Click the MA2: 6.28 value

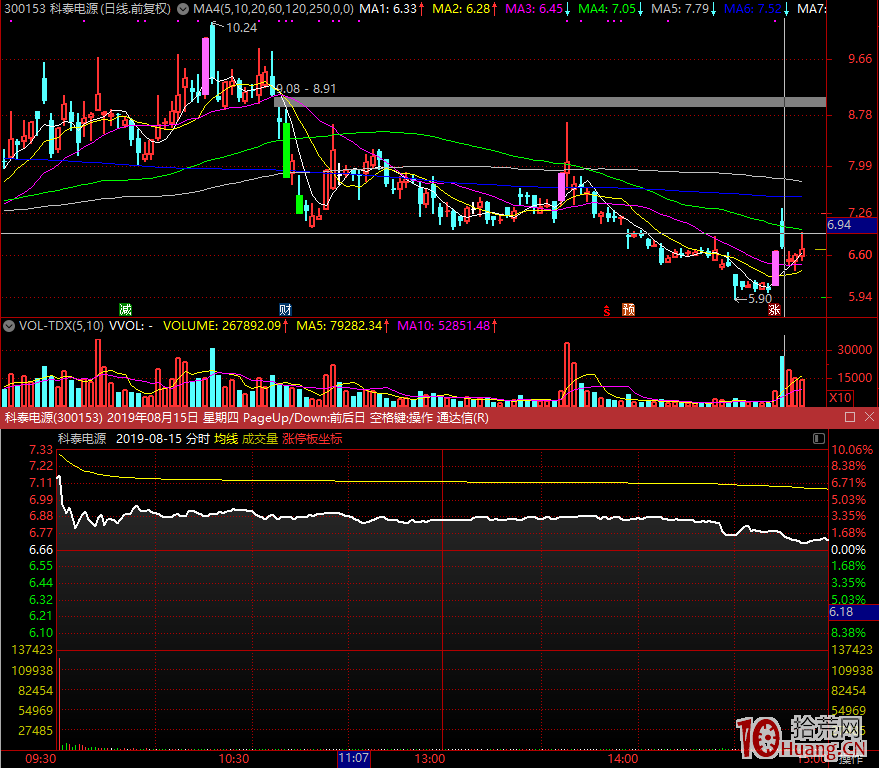point(461,9)
